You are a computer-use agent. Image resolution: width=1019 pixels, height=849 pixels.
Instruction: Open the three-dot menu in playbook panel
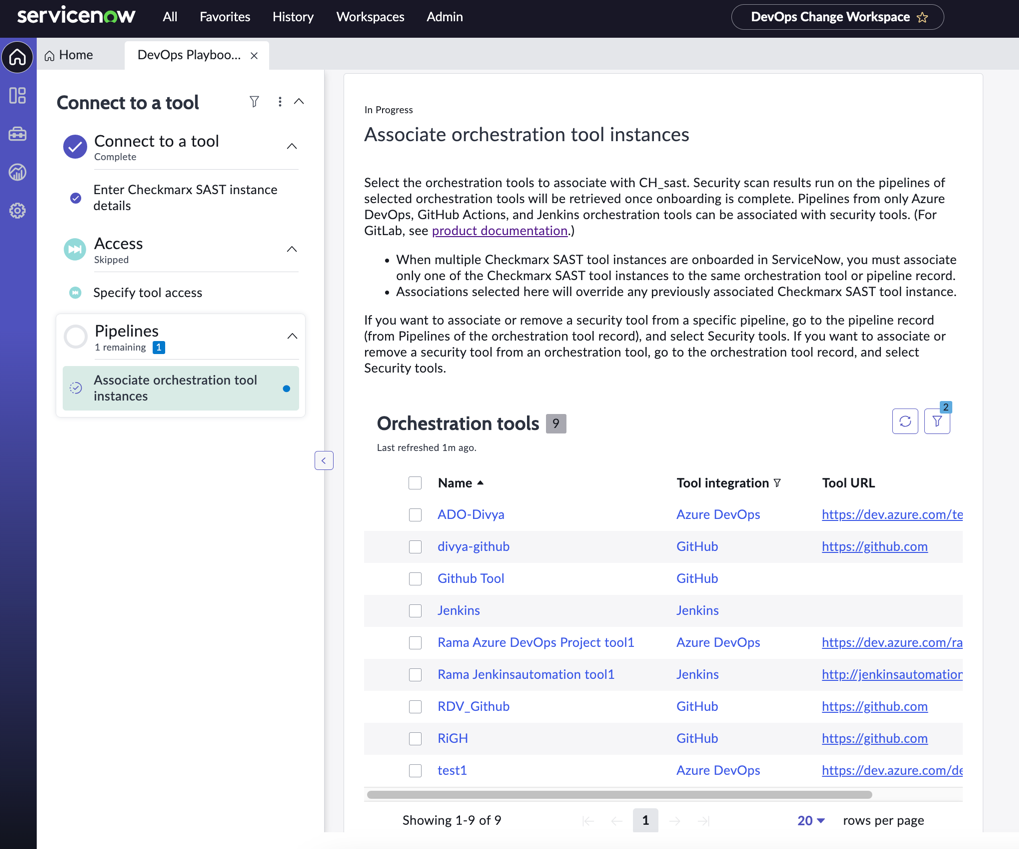(x=279, y=101)
